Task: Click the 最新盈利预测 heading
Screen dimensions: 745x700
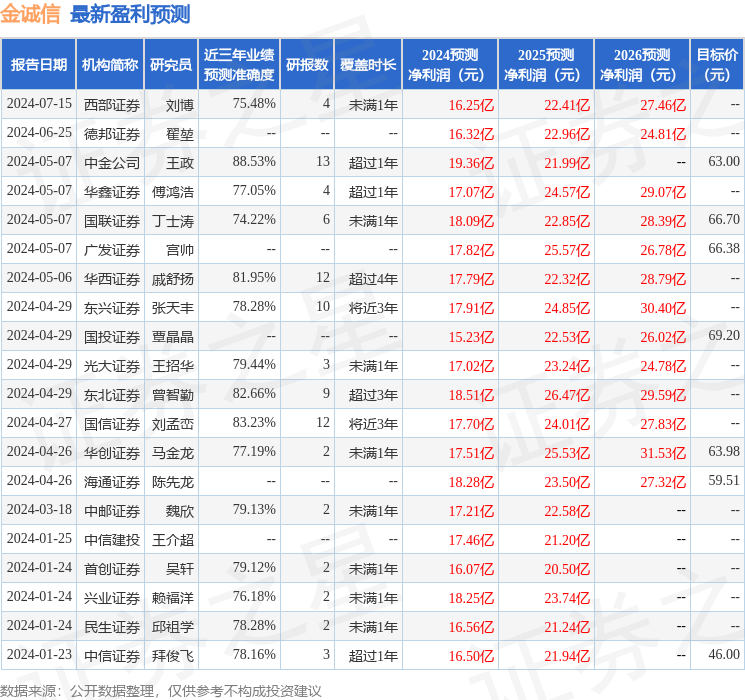Action: (130, 14)
